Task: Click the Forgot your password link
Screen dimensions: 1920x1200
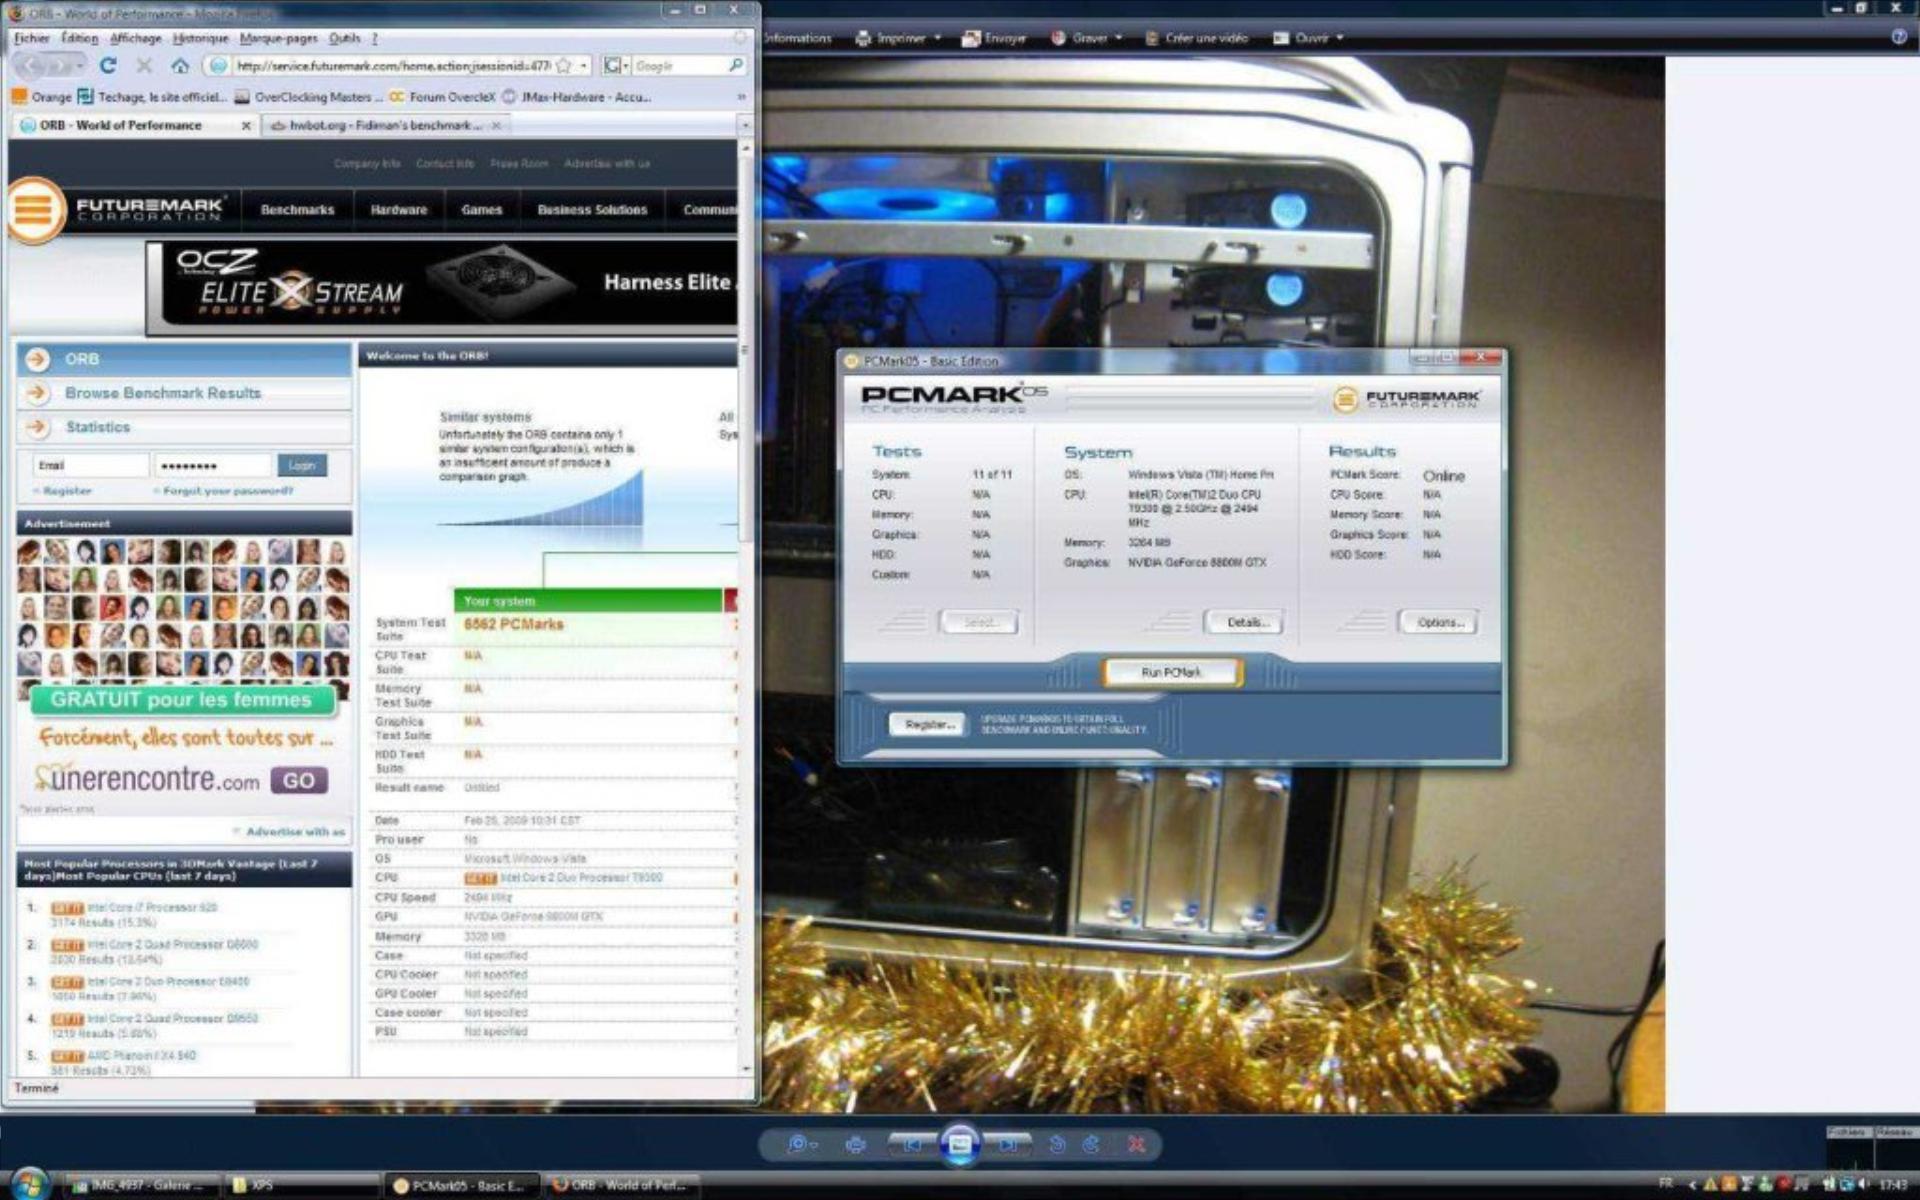Action: click(x=228, y=491)
